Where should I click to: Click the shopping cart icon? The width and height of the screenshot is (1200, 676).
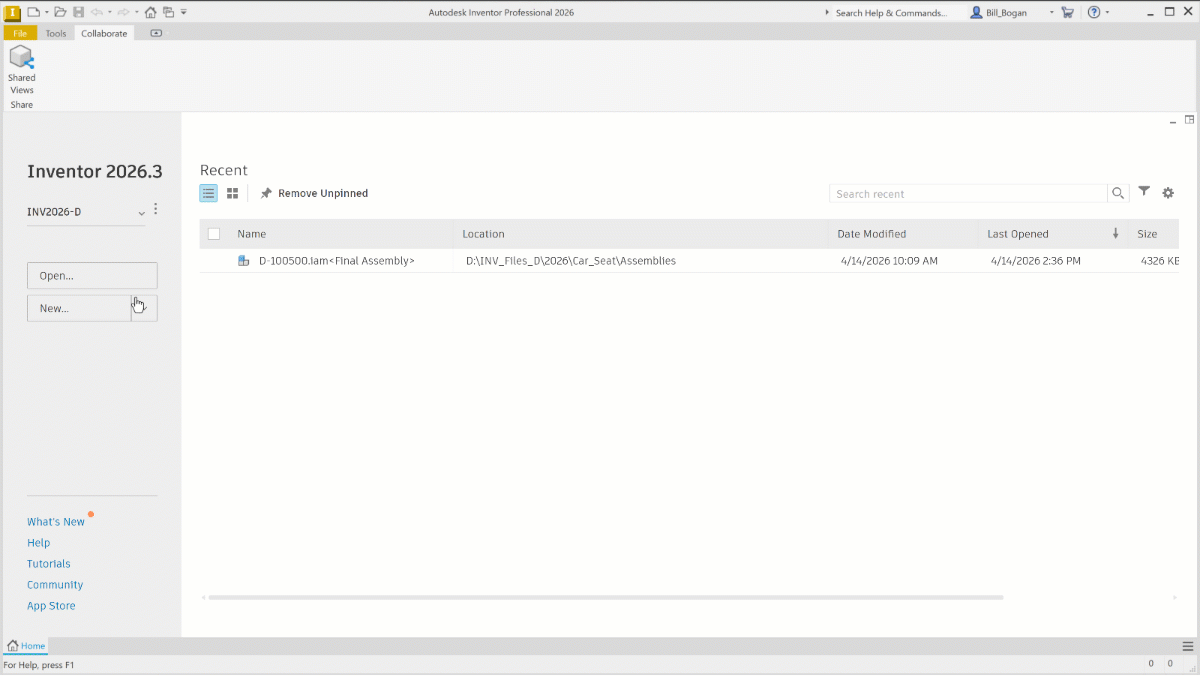(1068, 12)
